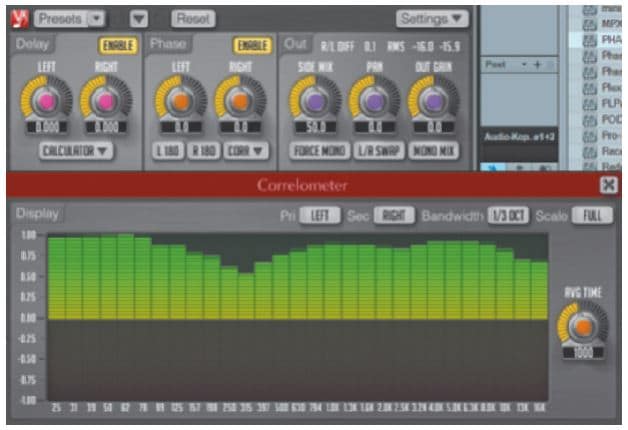Viewport: 628px width, 430px height.
Task: Open the Presets dropdown arrow
Action: 96,19
